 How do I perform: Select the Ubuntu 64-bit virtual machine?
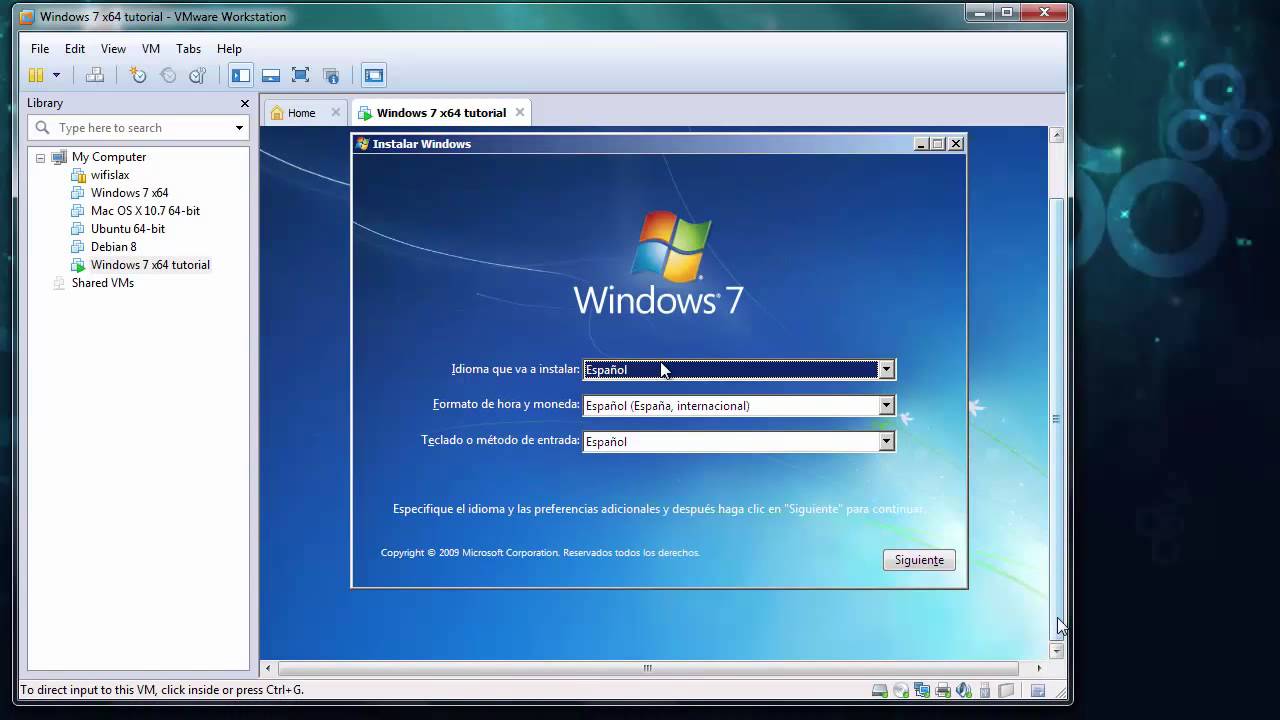[x=128, y=229]
